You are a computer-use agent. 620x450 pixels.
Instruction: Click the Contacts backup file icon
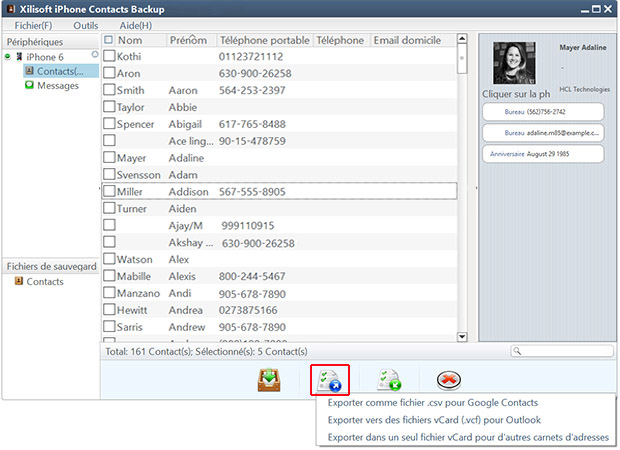pyautogui.click(x=19, y=281)
